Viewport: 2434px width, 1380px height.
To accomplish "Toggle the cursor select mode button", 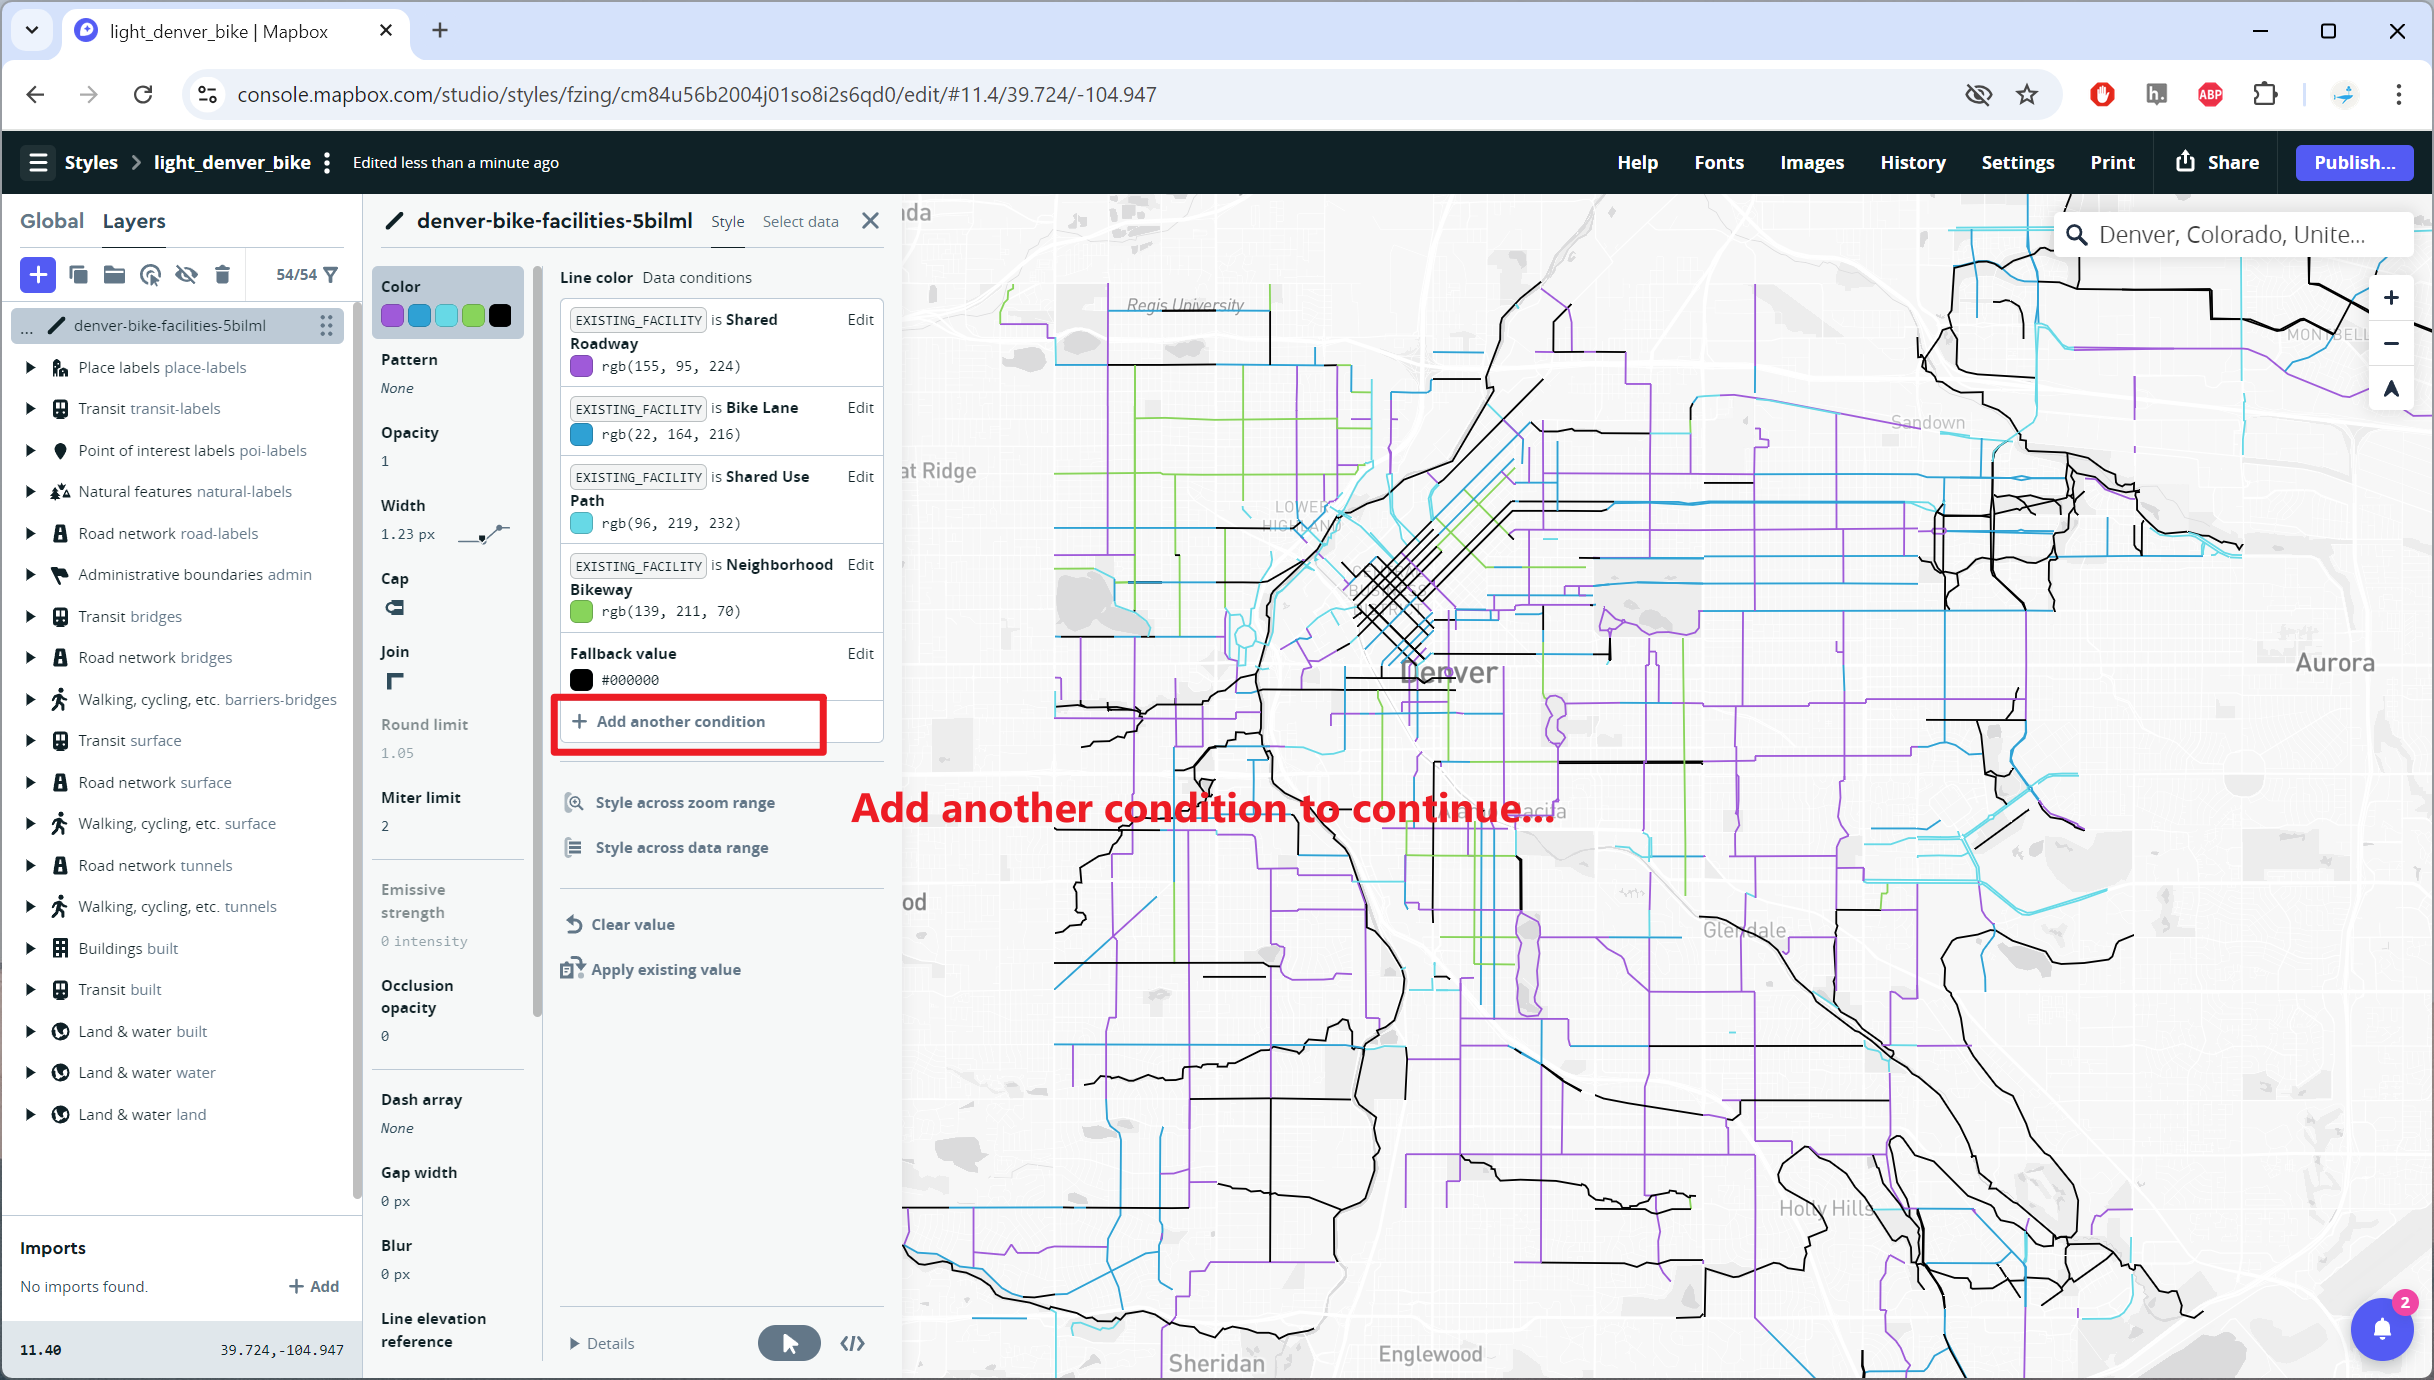I will click(789, 1343).
